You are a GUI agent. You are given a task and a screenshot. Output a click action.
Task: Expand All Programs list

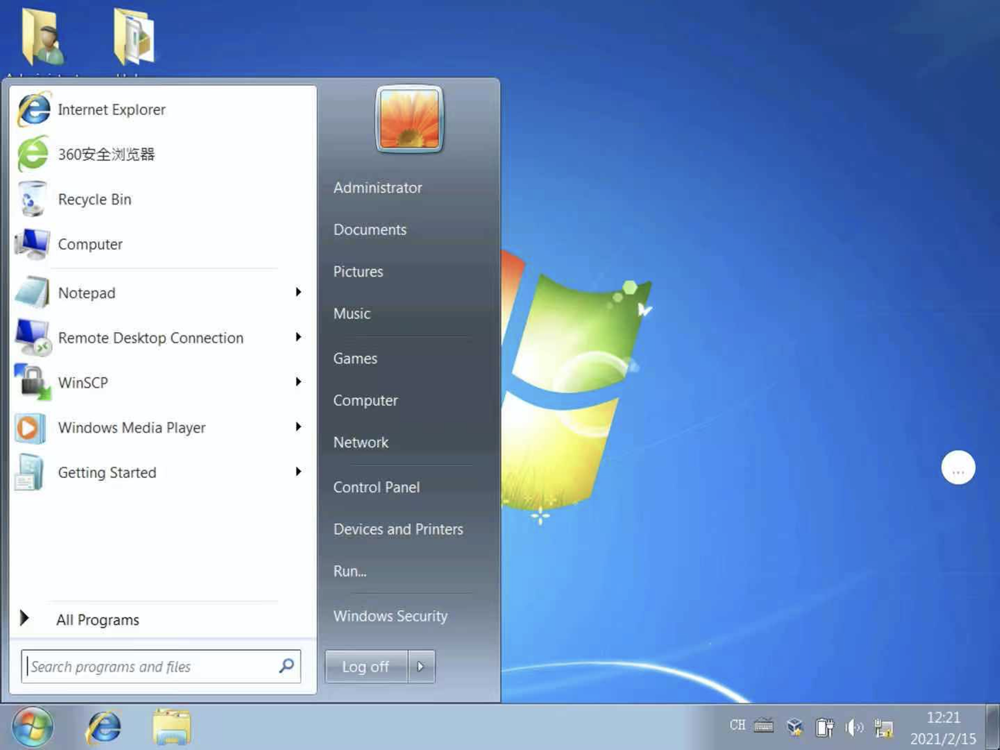pyautogui.click(x=97, y=619)
